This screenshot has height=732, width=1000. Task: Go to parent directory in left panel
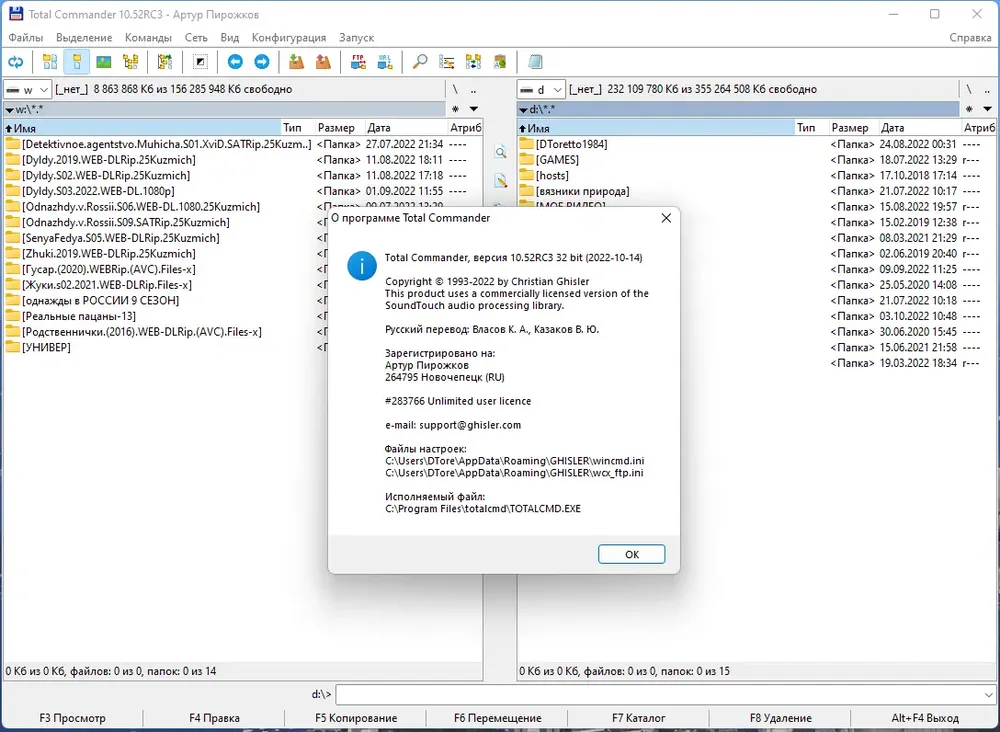pyautogui.click(x=473, y=89)
